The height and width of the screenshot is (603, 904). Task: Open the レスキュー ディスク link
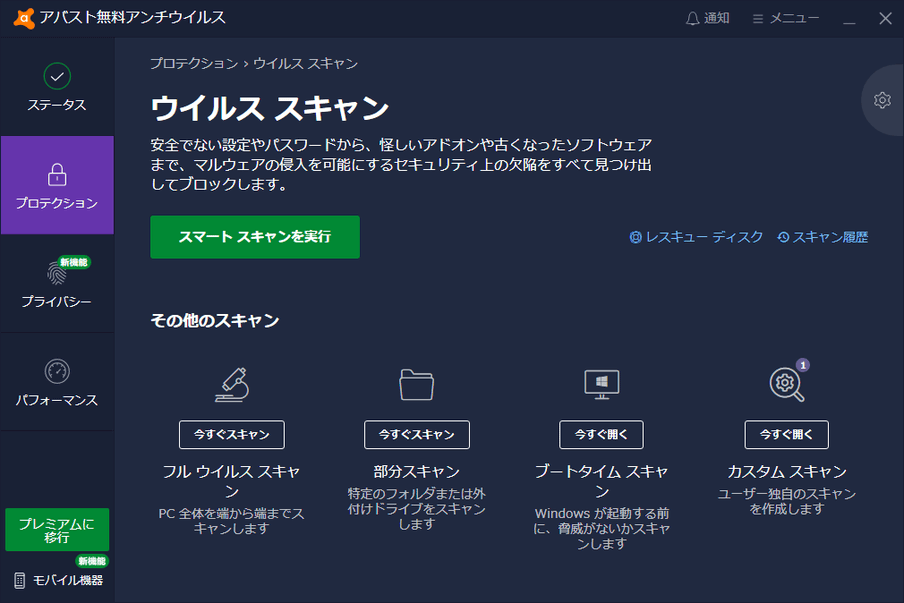[x=696, y=237]
